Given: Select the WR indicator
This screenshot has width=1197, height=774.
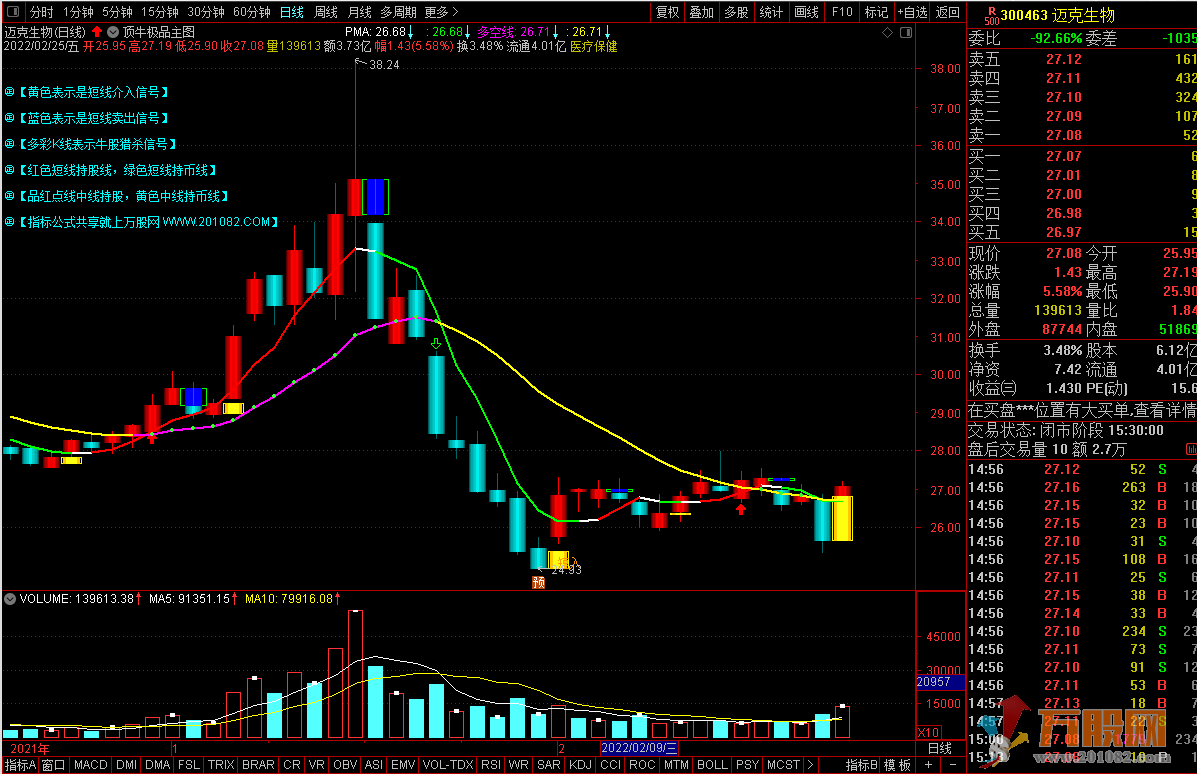Looking at the screenshot, I should click(518, 765).
